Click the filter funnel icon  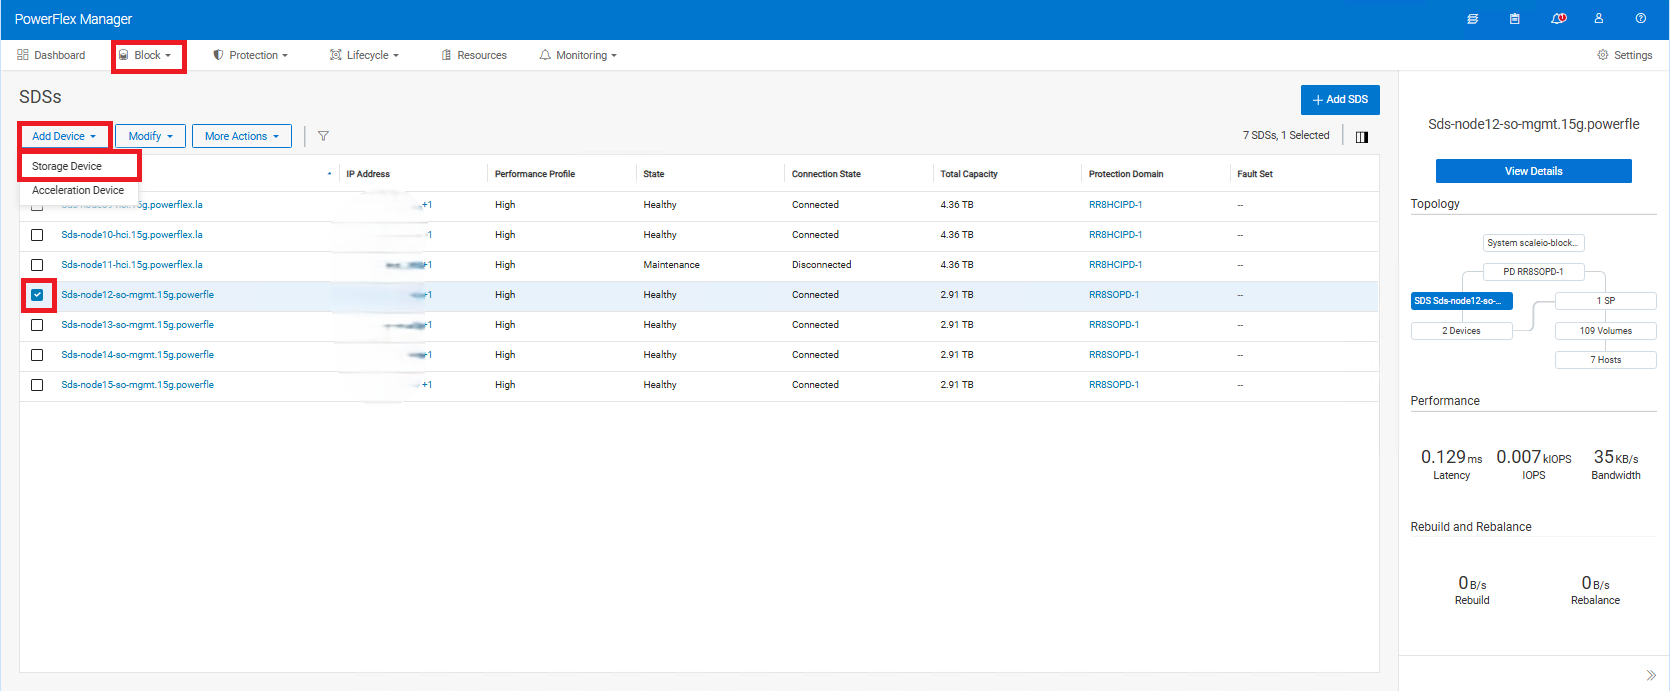click(x=323, y=136)
